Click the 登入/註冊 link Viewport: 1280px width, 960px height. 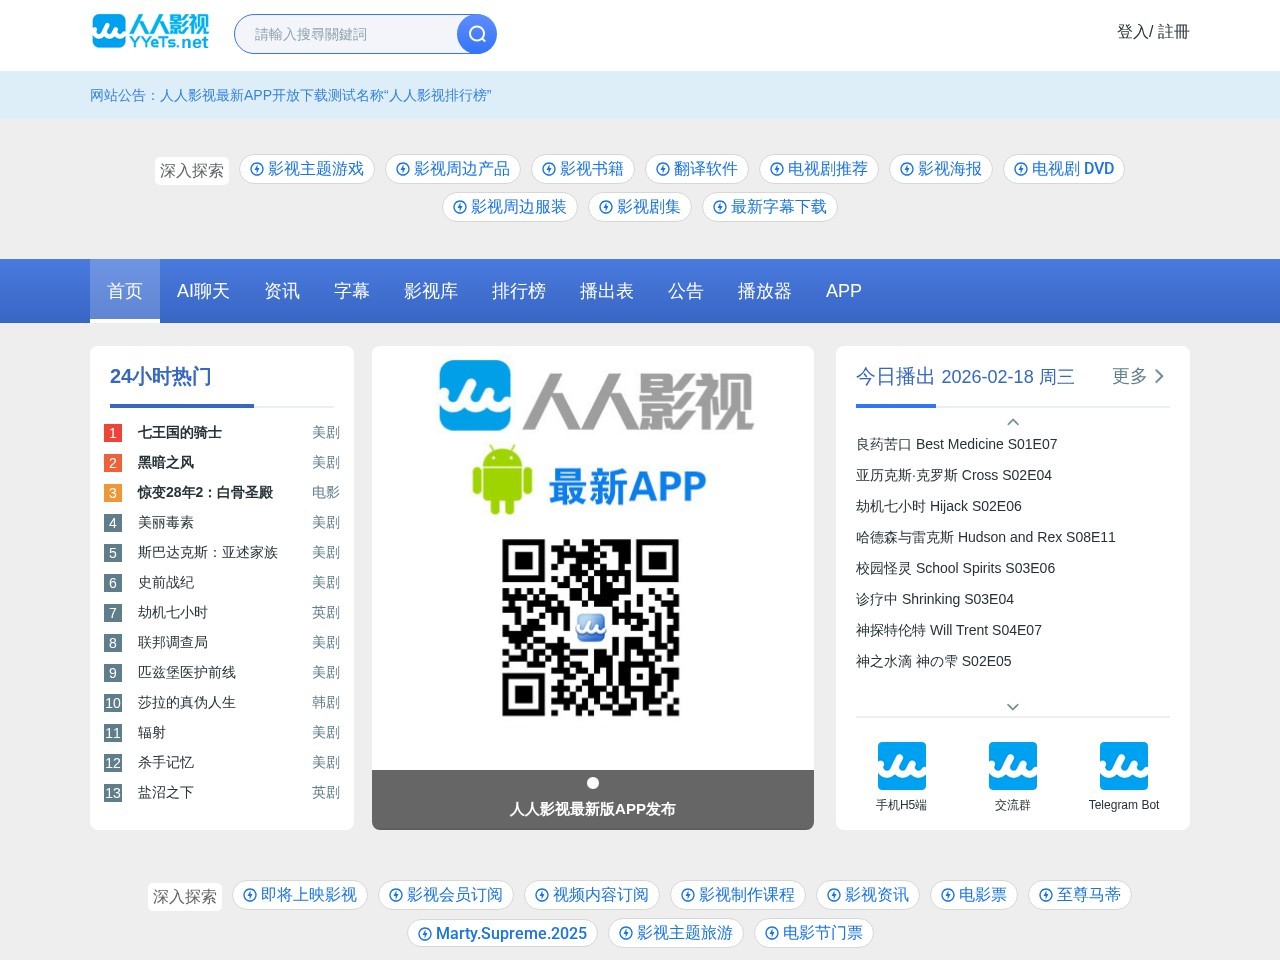(x=1152, y=32)
